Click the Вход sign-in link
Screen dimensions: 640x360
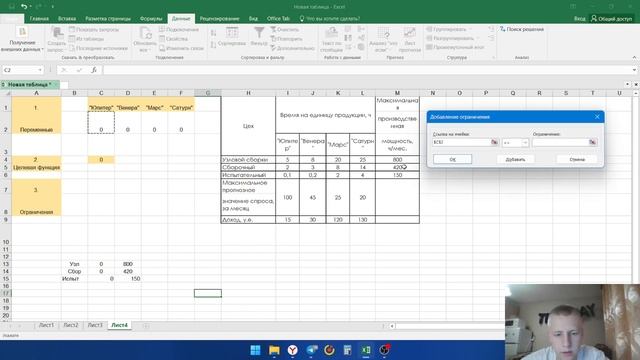(579, 18)
